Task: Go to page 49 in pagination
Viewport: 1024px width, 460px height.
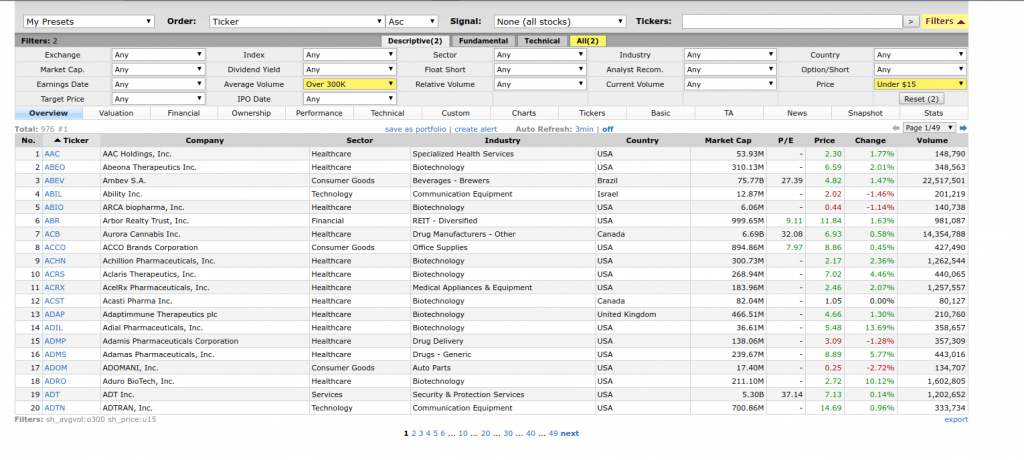Action: pyautogui.click(x=553, y=433)
